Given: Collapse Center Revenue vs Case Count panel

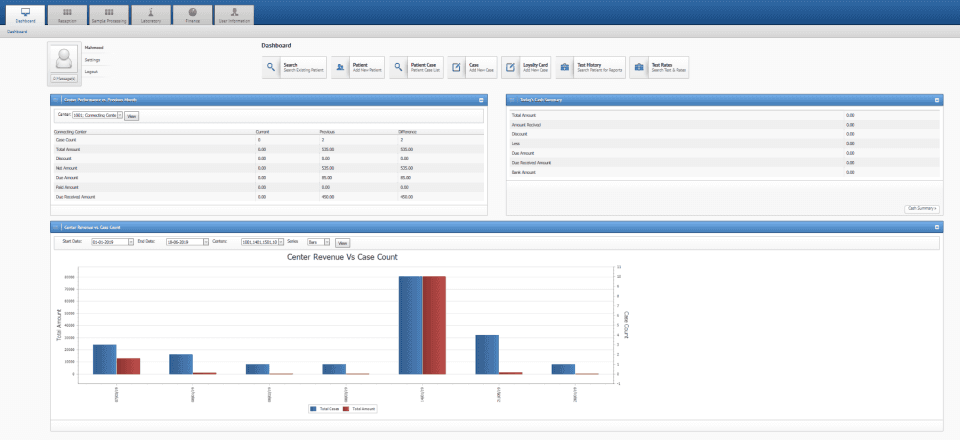Looking at the screenshot, I should (x=937, y=226).
